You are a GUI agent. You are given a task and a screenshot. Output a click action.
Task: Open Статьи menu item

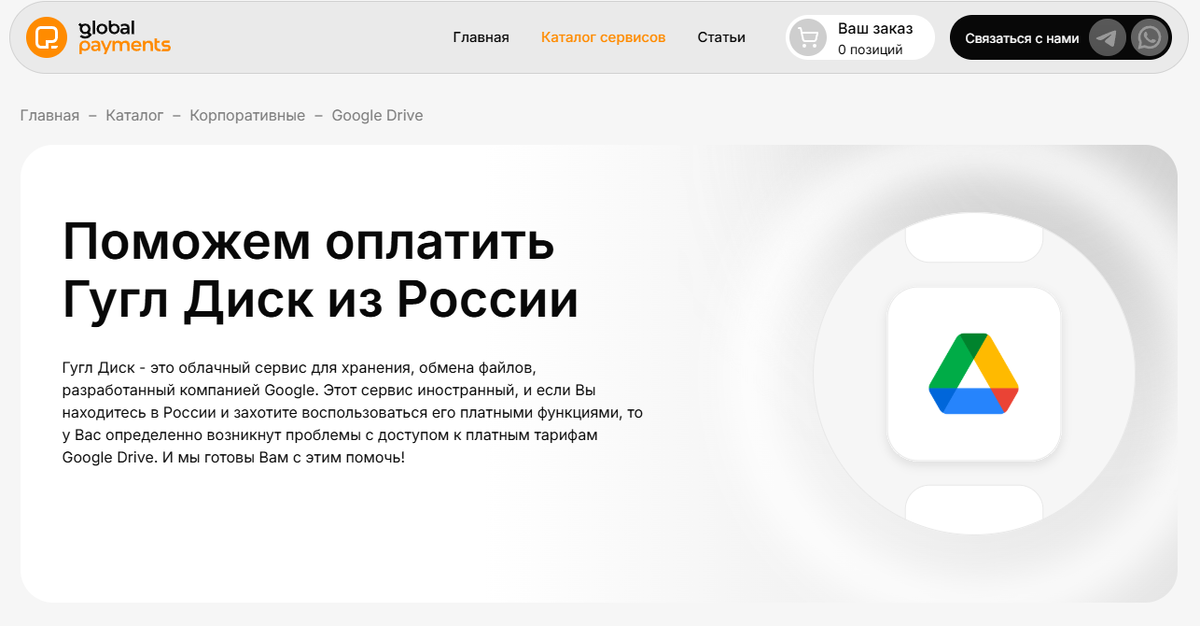(722, 38)
